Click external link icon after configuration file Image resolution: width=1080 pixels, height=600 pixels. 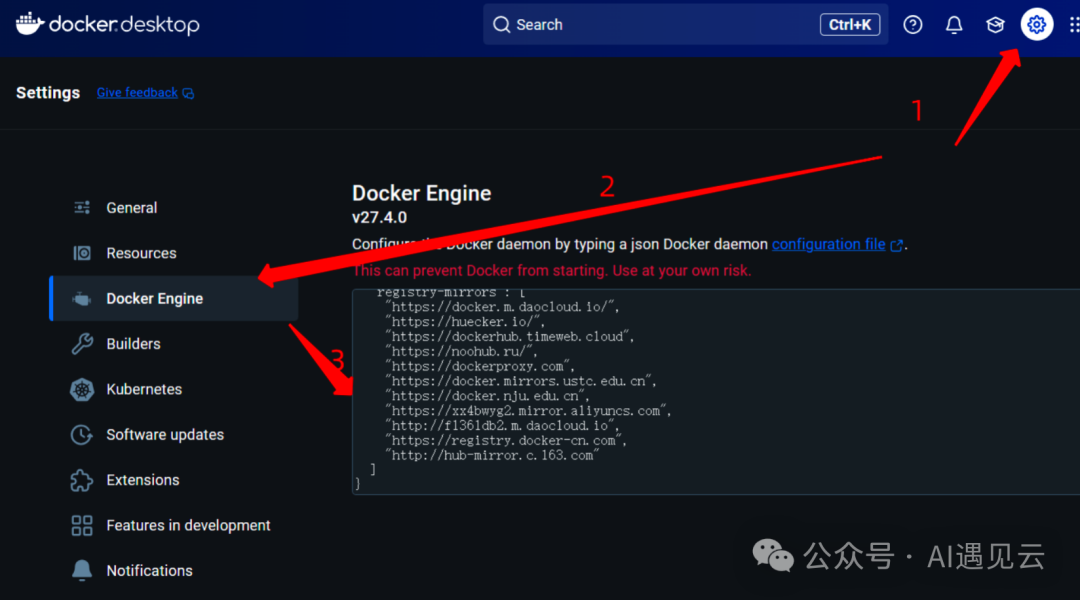[x=896, y=245]
